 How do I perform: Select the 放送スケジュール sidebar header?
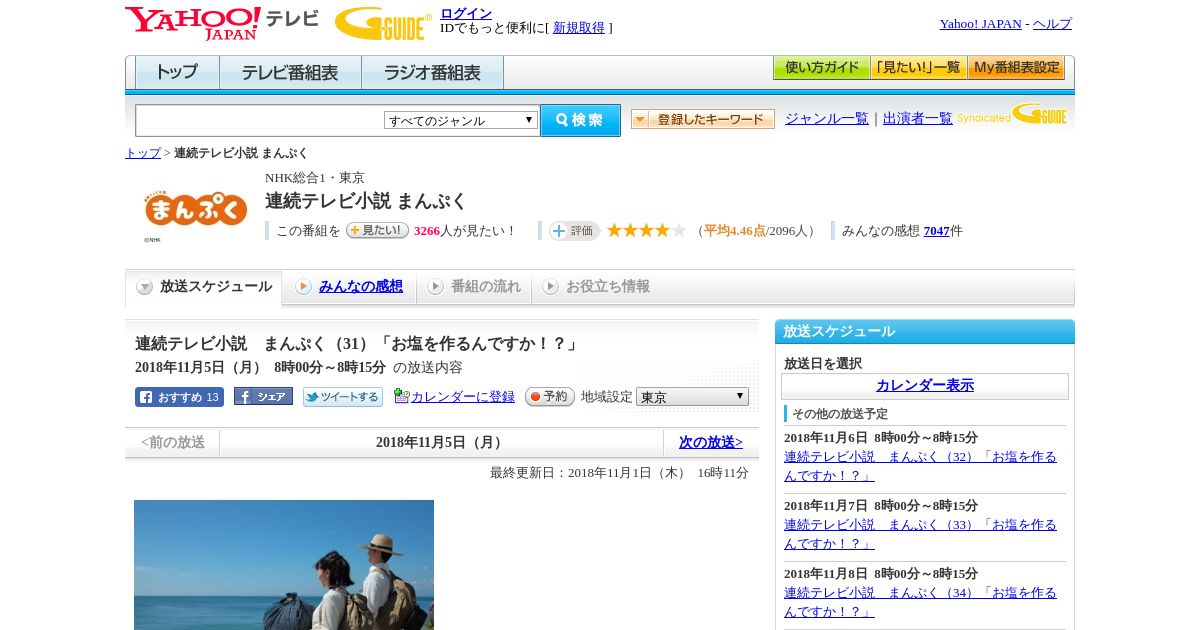pos(925,332)
